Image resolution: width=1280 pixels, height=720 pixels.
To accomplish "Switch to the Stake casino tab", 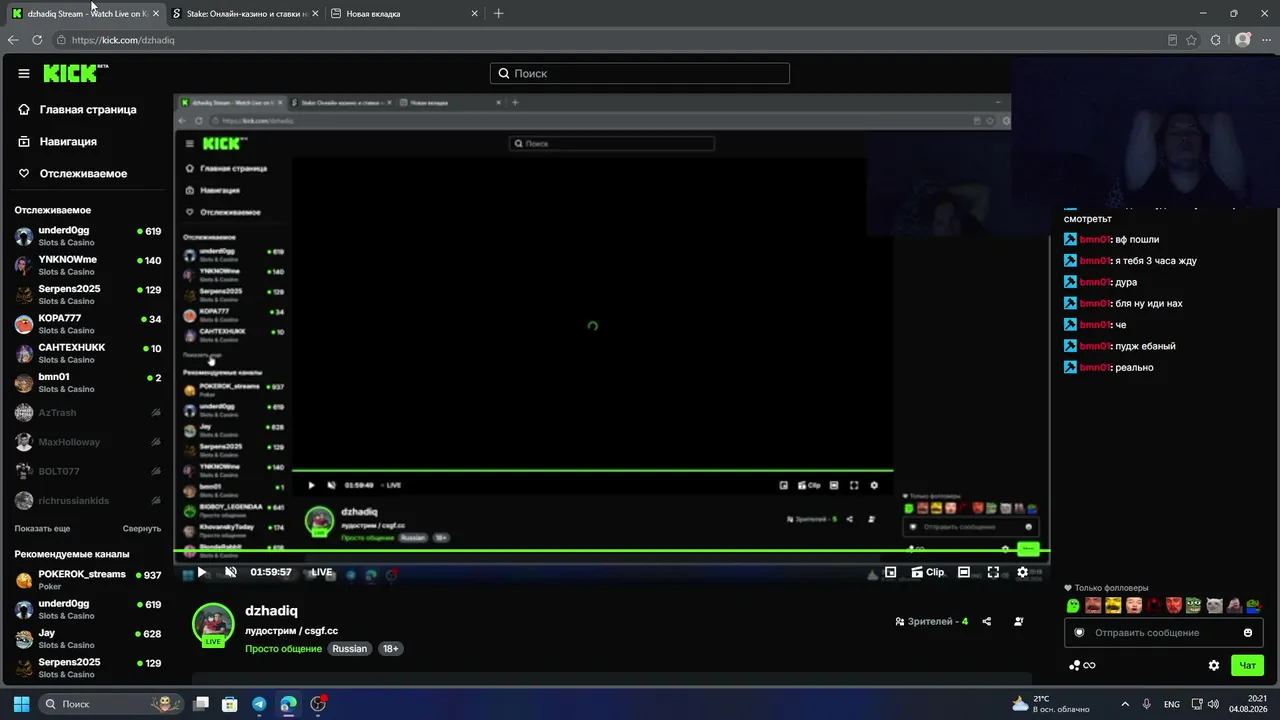I will point(246,14).
